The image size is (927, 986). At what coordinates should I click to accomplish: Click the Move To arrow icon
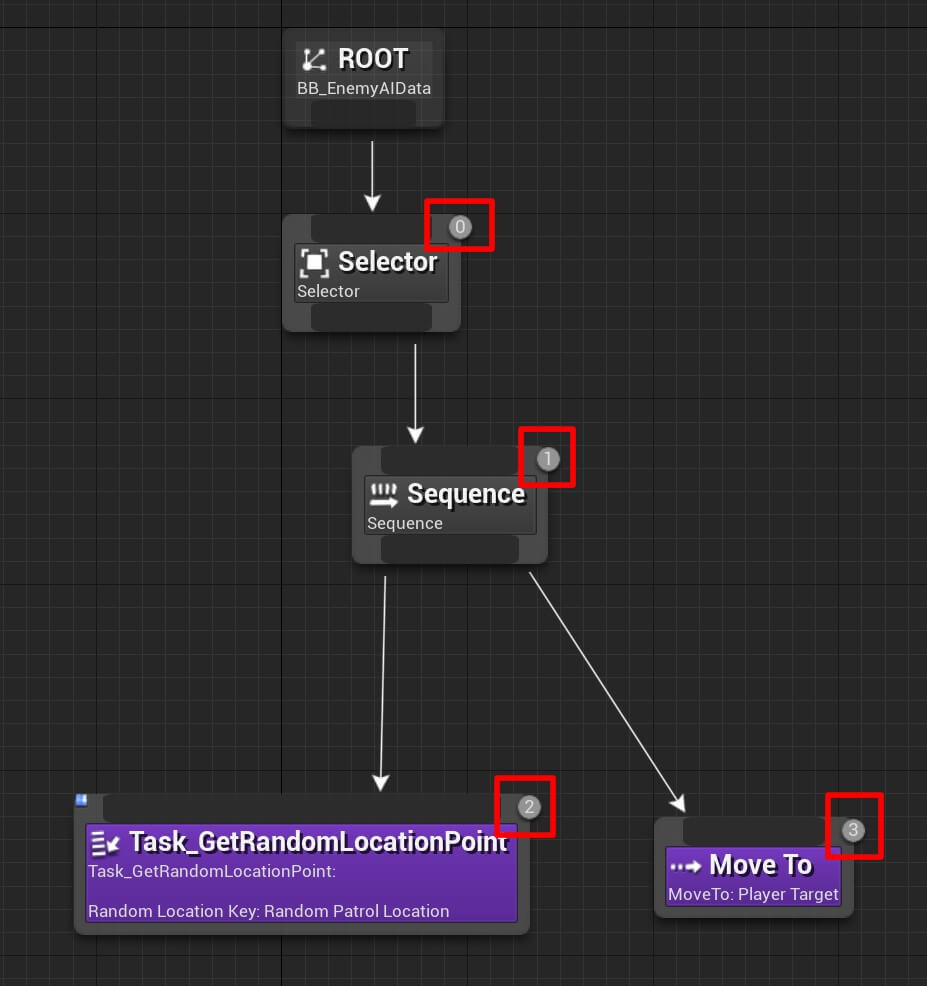pyautogui.click(x=688, y=865)
